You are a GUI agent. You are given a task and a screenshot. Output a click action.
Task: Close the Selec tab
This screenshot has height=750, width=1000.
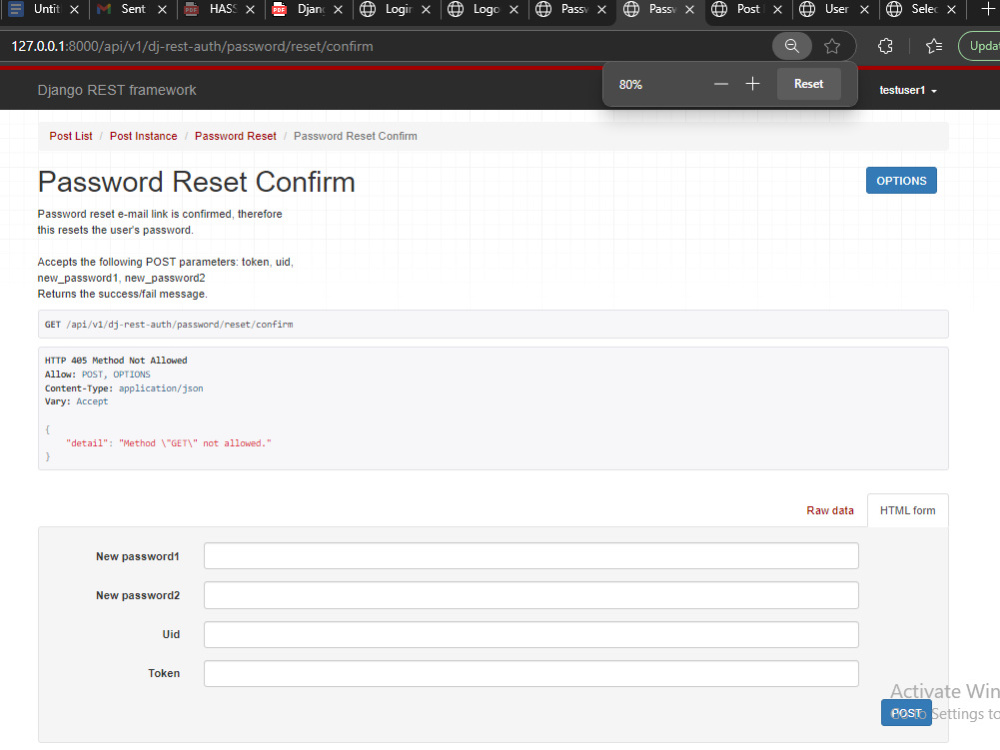coord(951,10)
